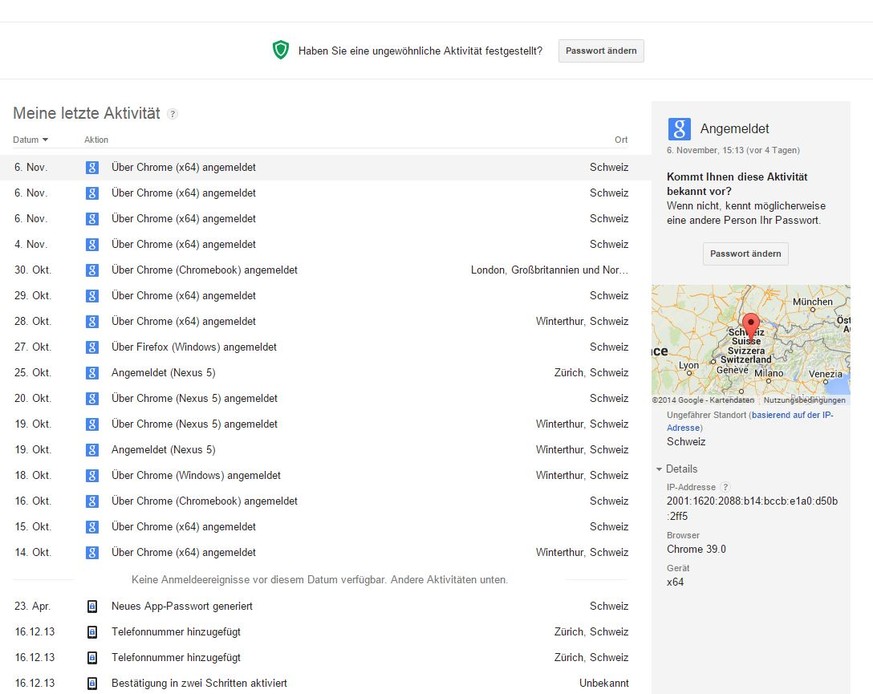Open basierend auf der IP-Adresse link

pos(750,421)
